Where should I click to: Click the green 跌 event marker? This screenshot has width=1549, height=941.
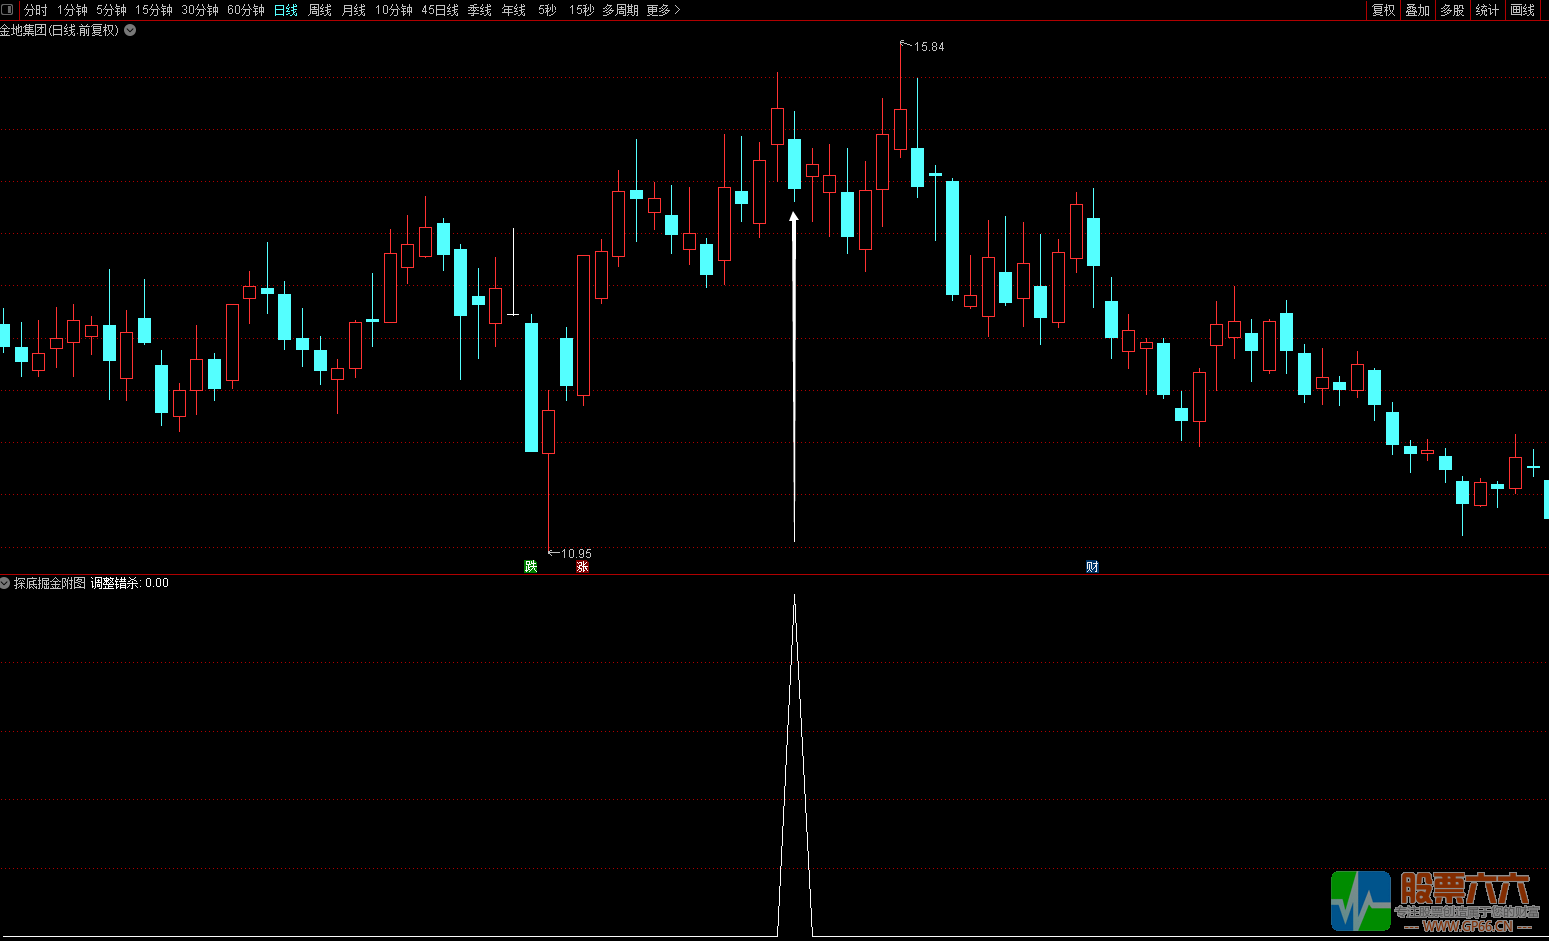point(531,567)
